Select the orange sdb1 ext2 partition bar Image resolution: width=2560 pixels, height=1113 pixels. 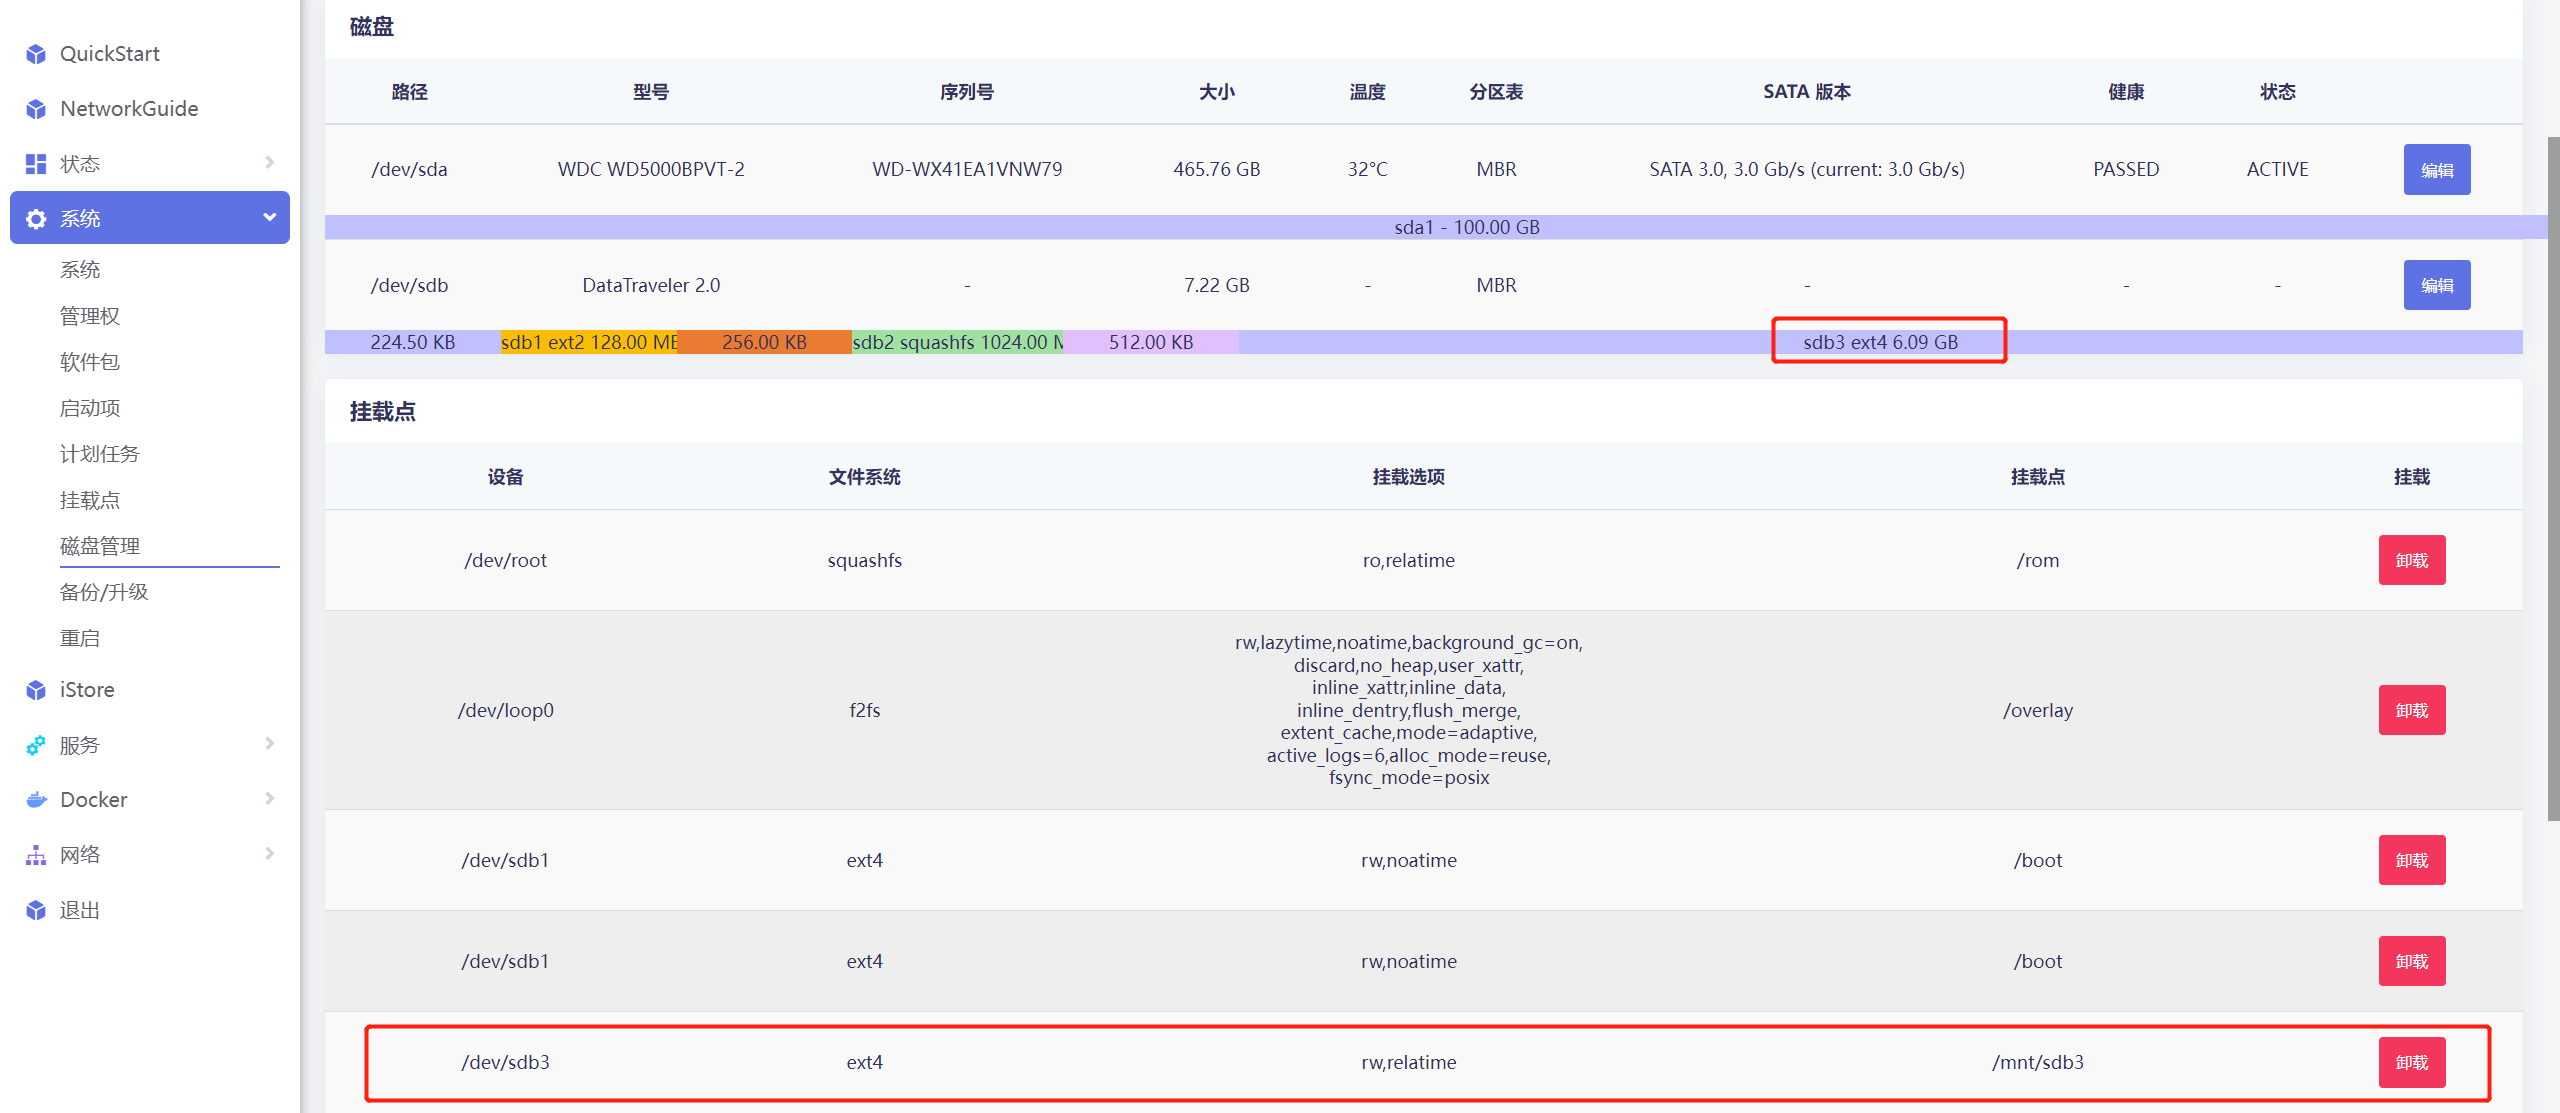(x=589, y=342)
